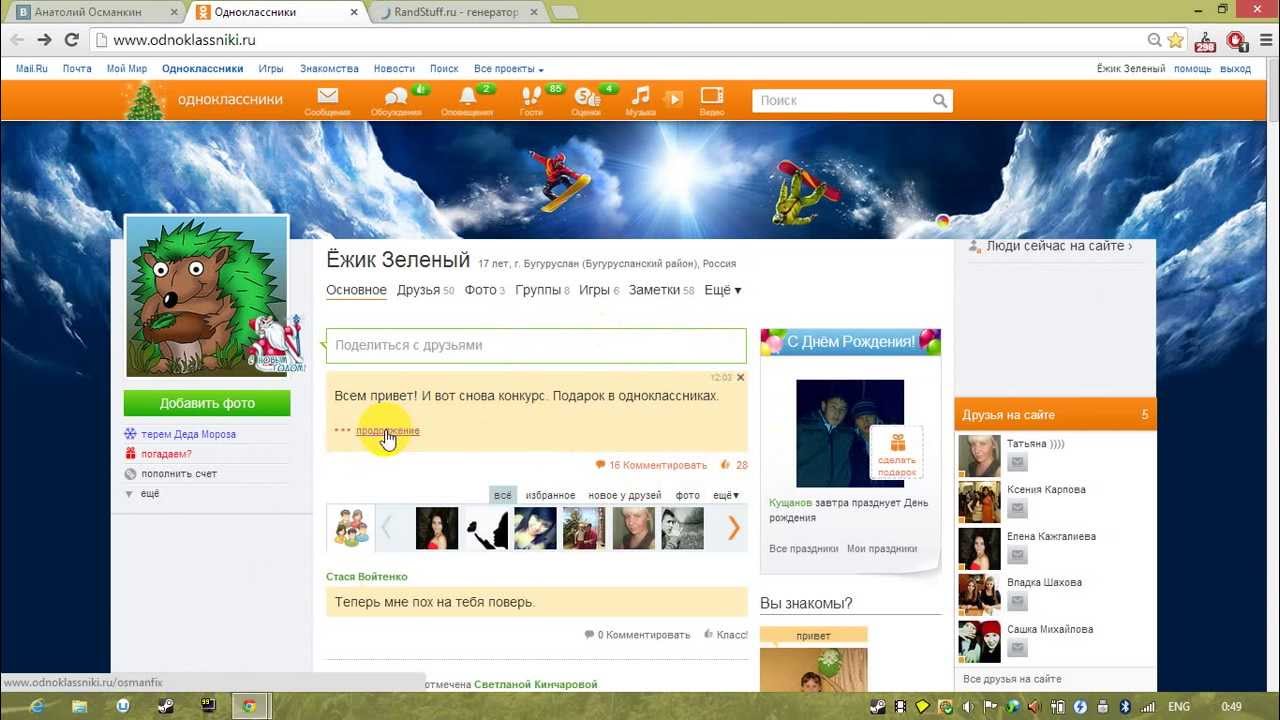Viewport: 1280px width, 720px height.
Task: Open Сашка Михайлова friend avatar
Action: click(979, 642)
